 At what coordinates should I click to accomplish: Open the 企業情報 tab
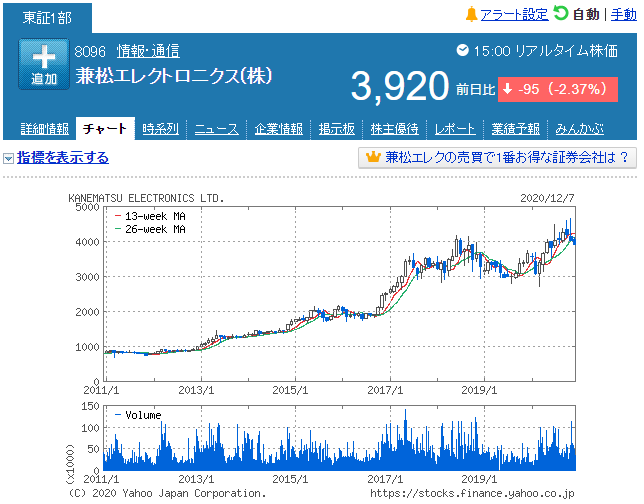tap(278, 129)
